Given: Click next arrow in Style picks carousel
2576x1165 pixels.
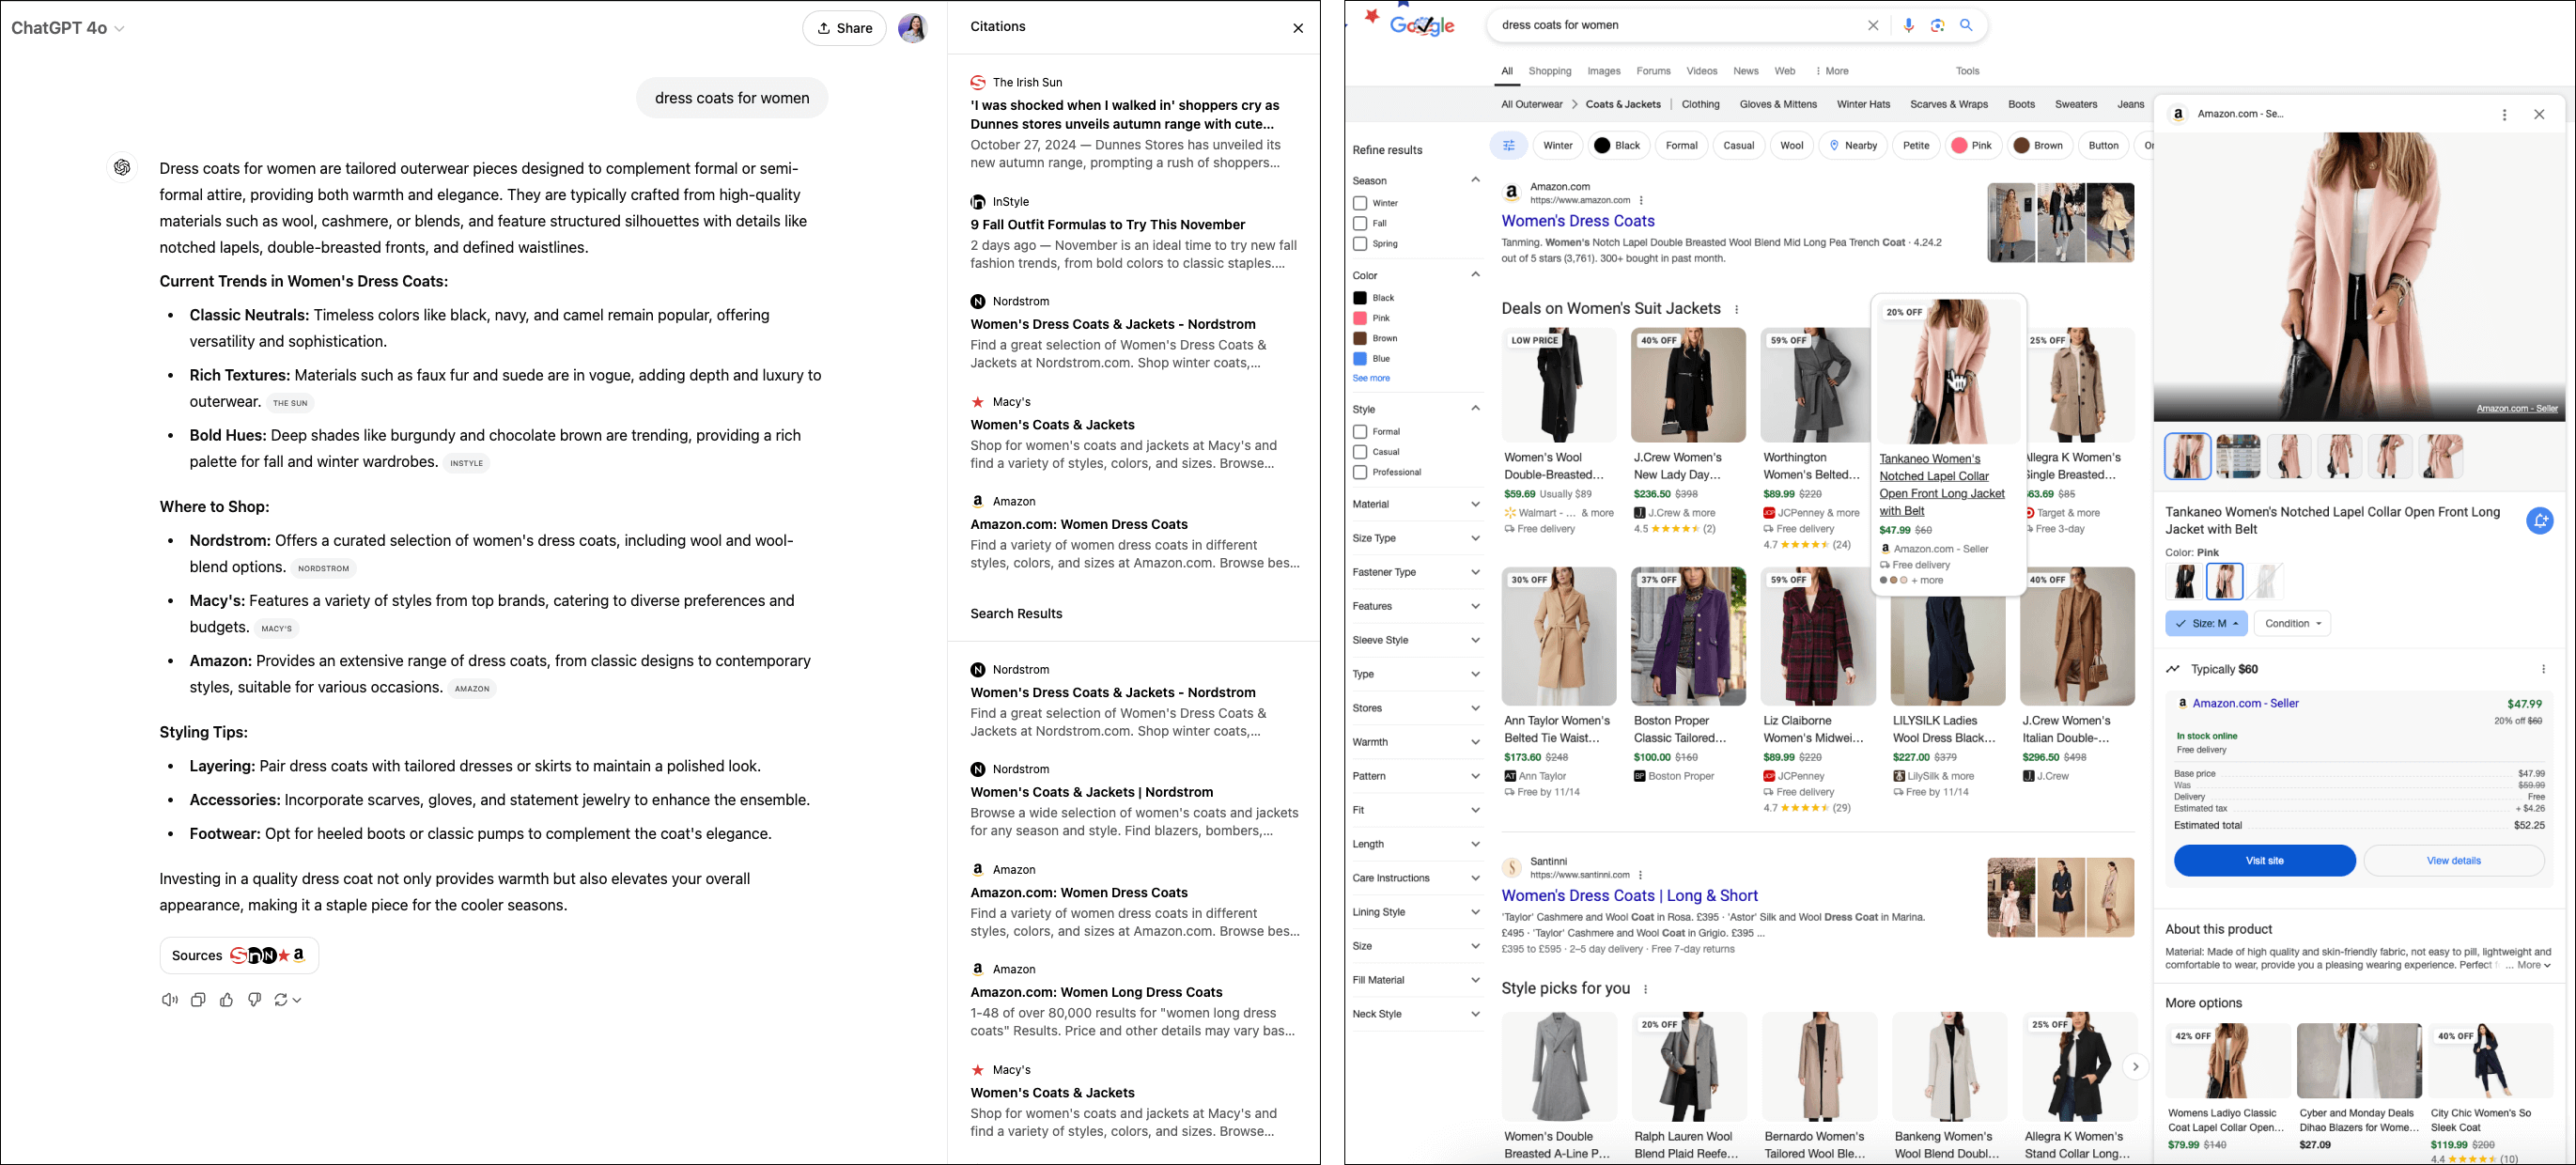Looking at the screenshot, I should [2135, 1067].
